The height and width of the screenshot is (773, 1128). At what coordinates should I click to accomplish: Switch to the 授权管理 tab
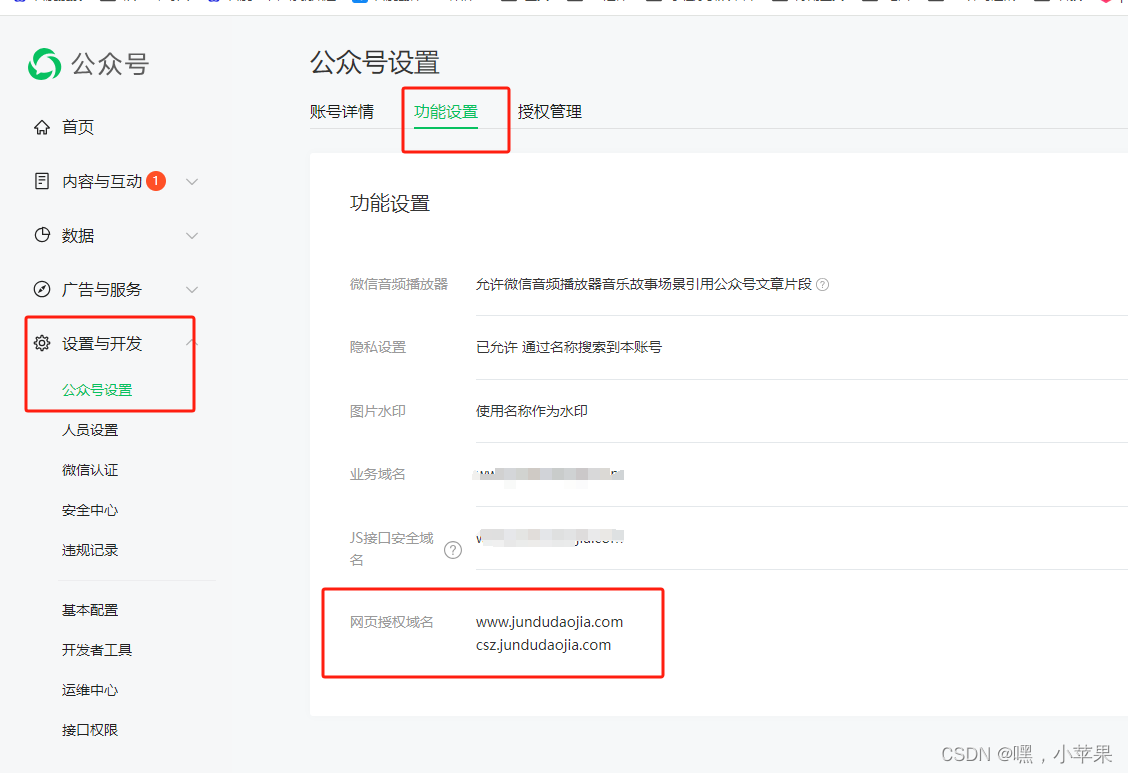point(549,111)
